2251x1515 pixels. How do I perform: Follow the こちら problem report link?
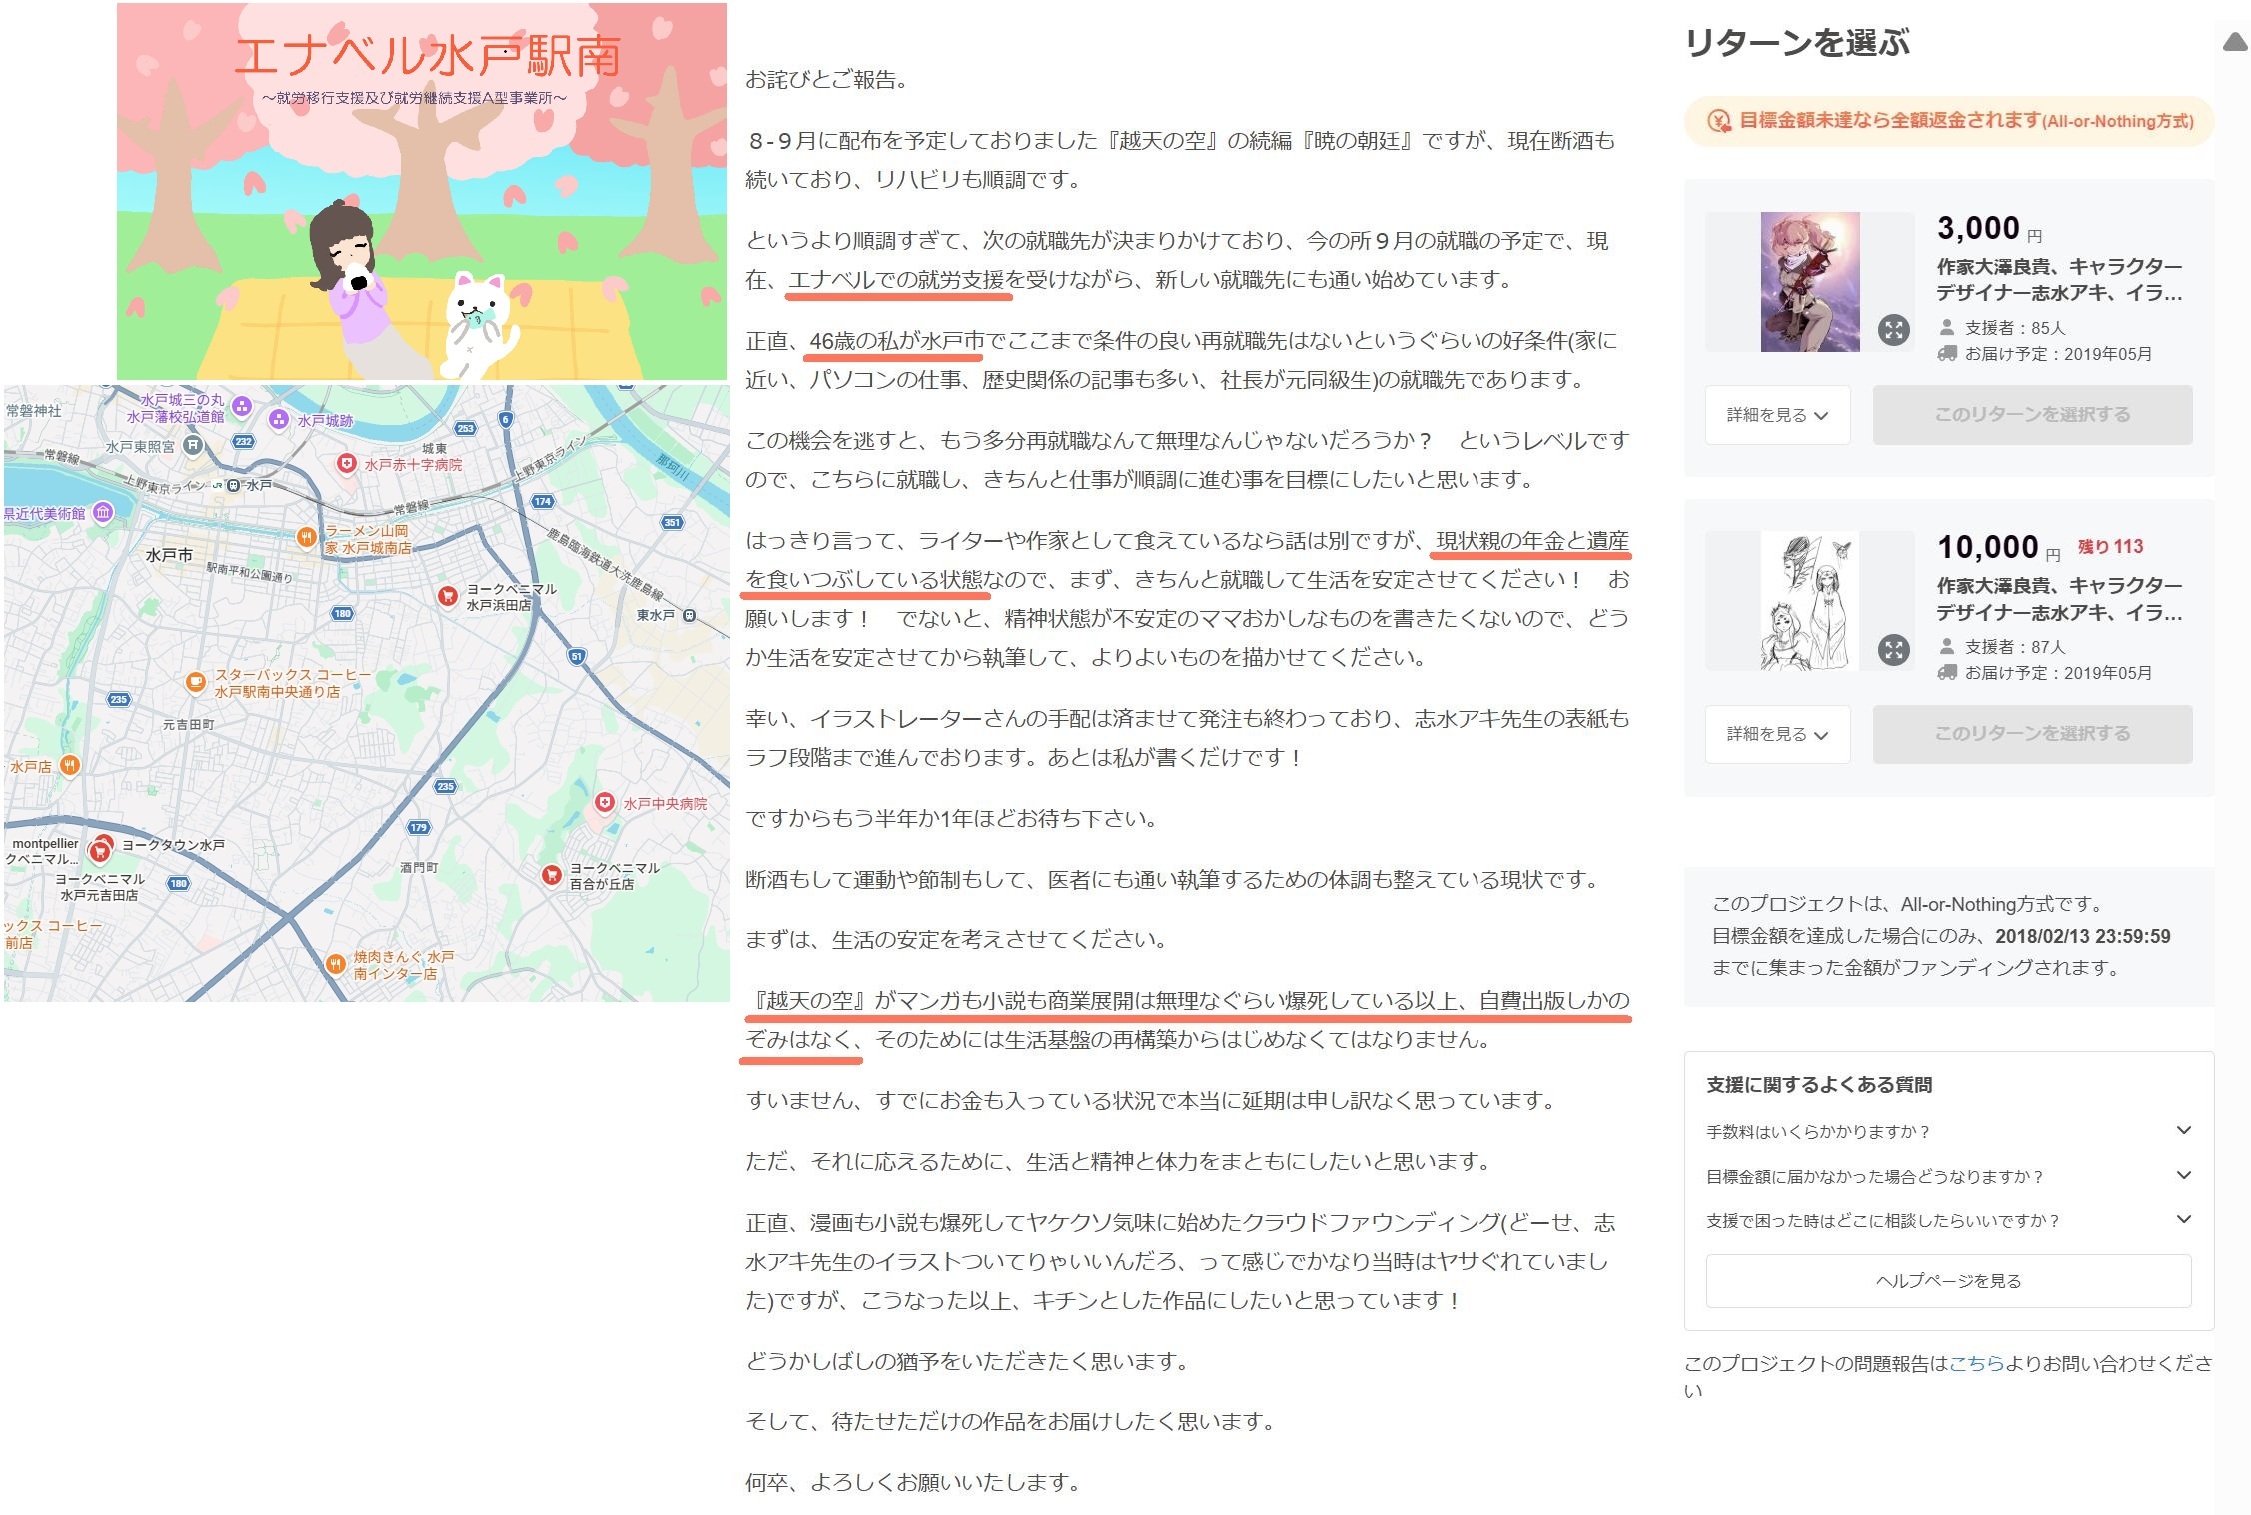[1976, 1363]
